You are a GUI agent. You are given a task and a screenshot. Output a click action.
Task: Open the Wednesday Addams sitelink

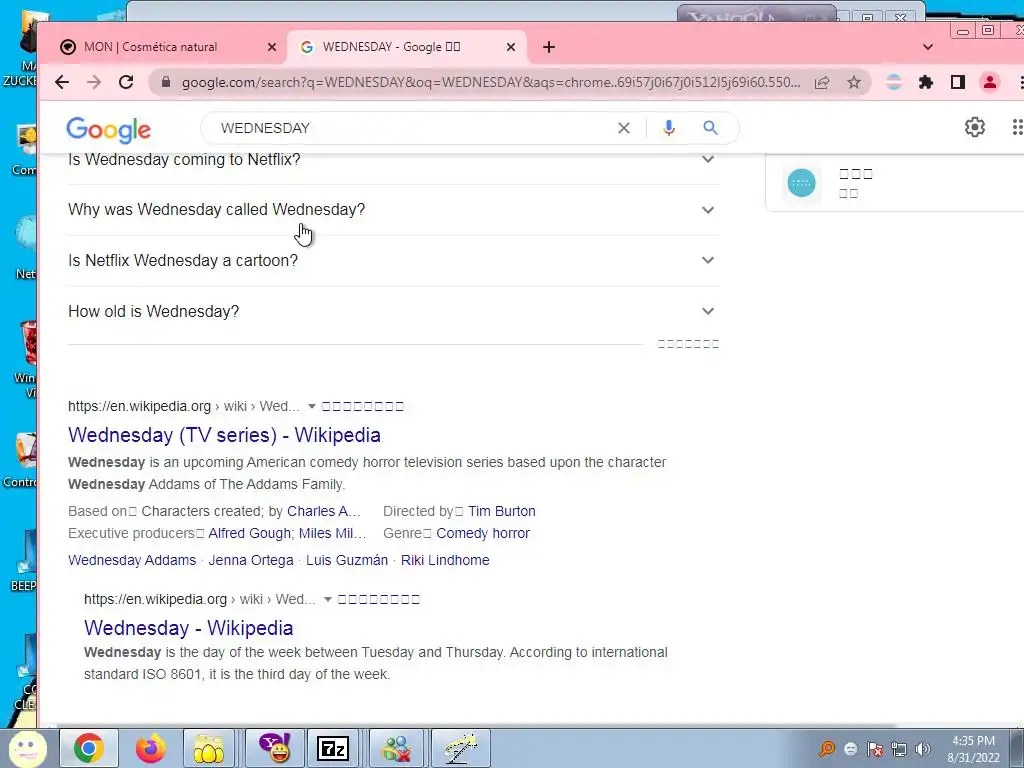(x=132, y=560)
